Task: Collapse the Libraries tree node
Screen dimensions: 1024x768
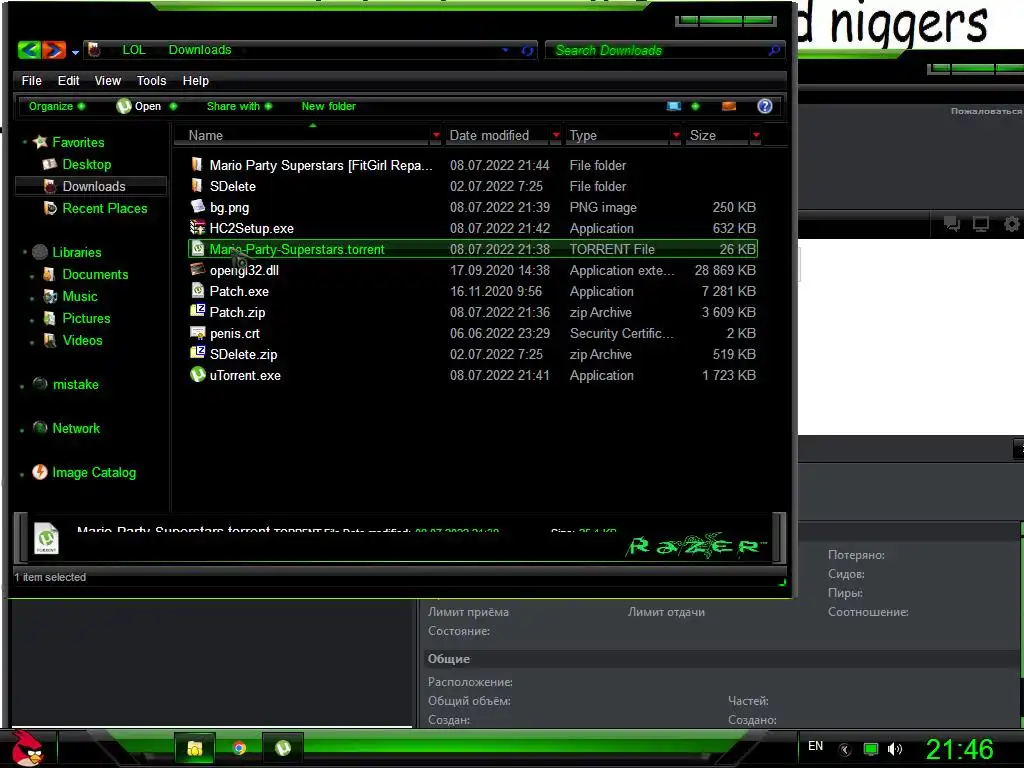Action: [x=25, y=252]
